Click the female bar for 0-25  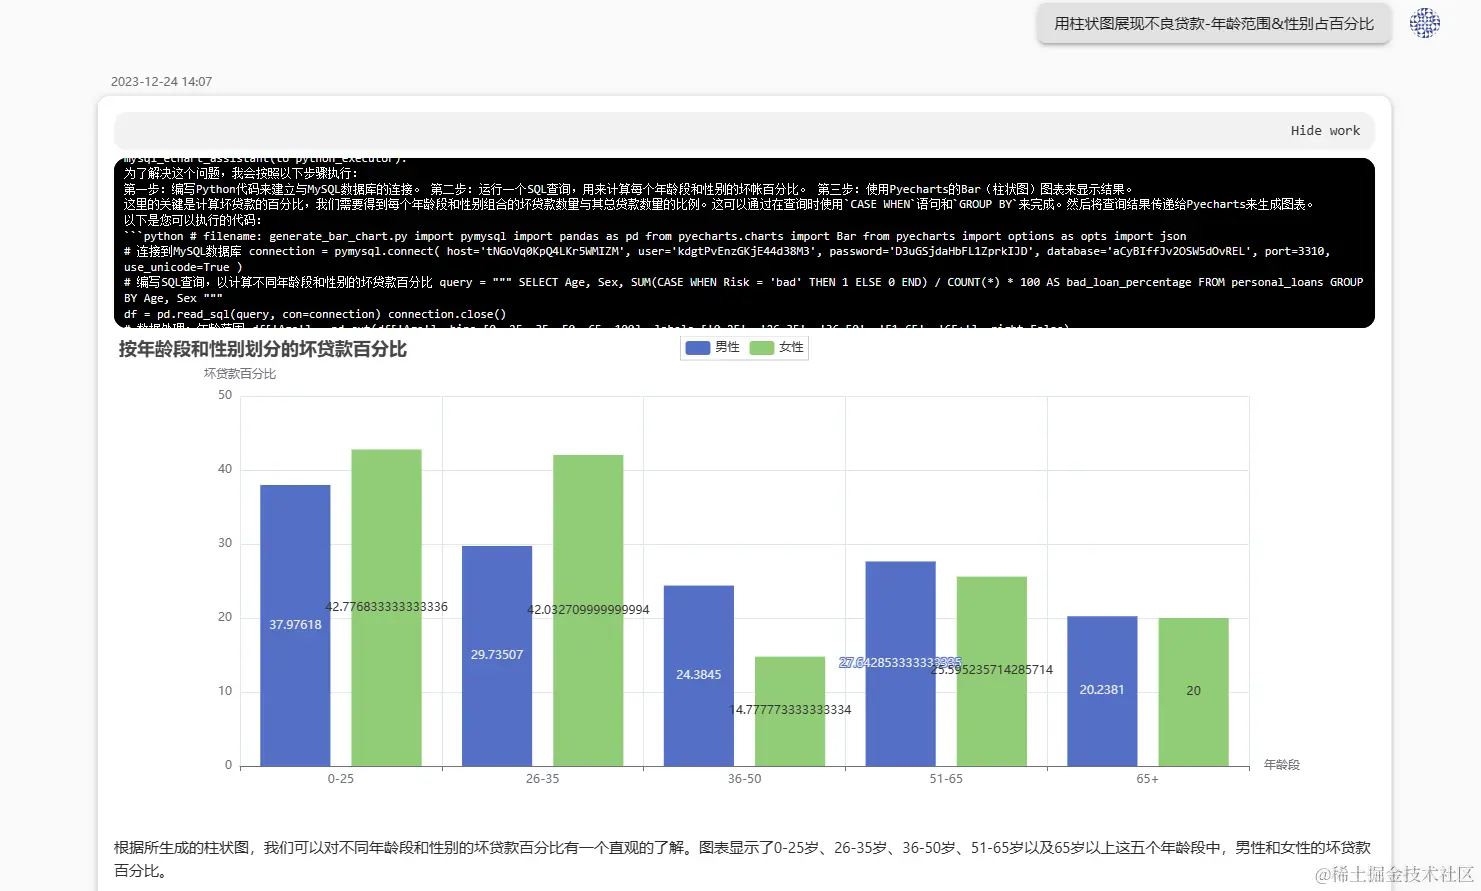click(386, 608)
